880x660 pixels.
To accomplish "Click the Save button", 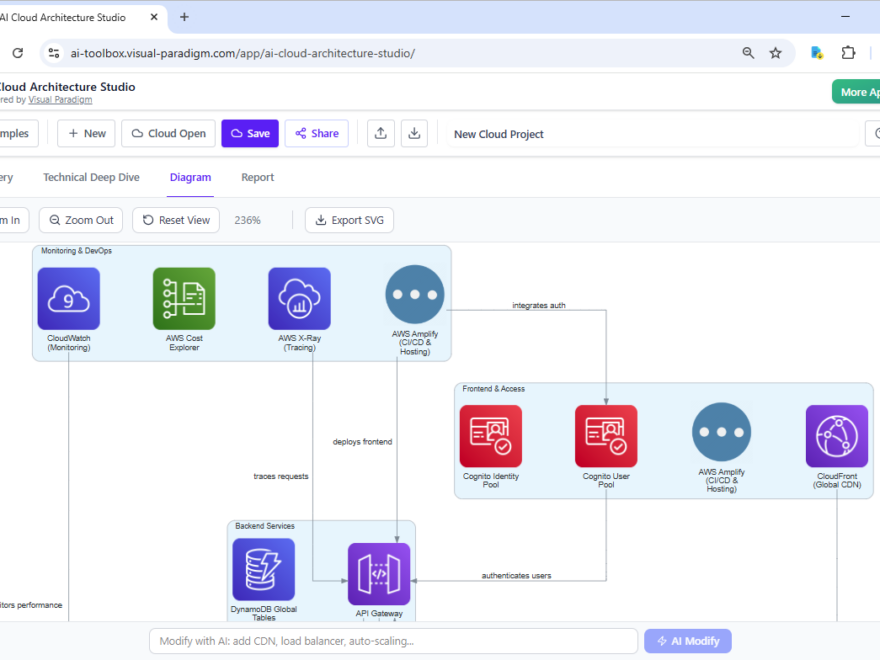I will 249,133.
